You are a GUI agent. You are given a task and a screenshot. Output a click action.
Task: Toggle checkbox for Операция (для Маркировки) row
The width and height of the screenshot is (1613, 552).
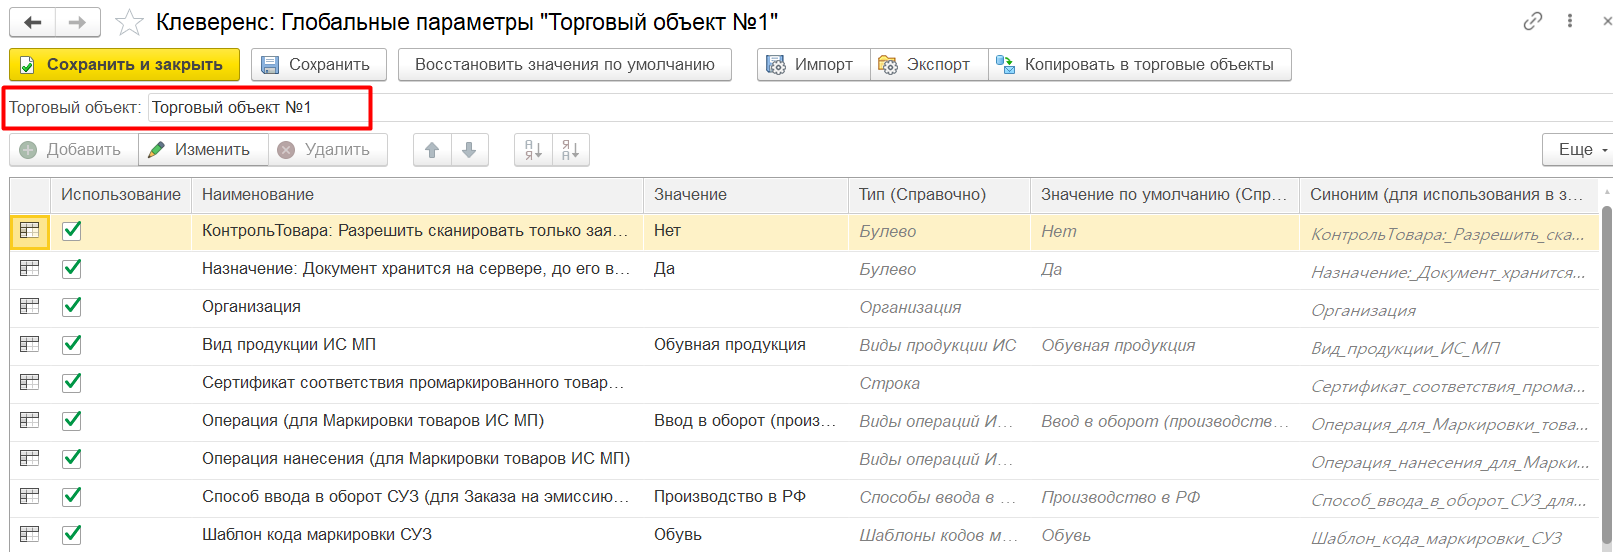pos(72,420)
